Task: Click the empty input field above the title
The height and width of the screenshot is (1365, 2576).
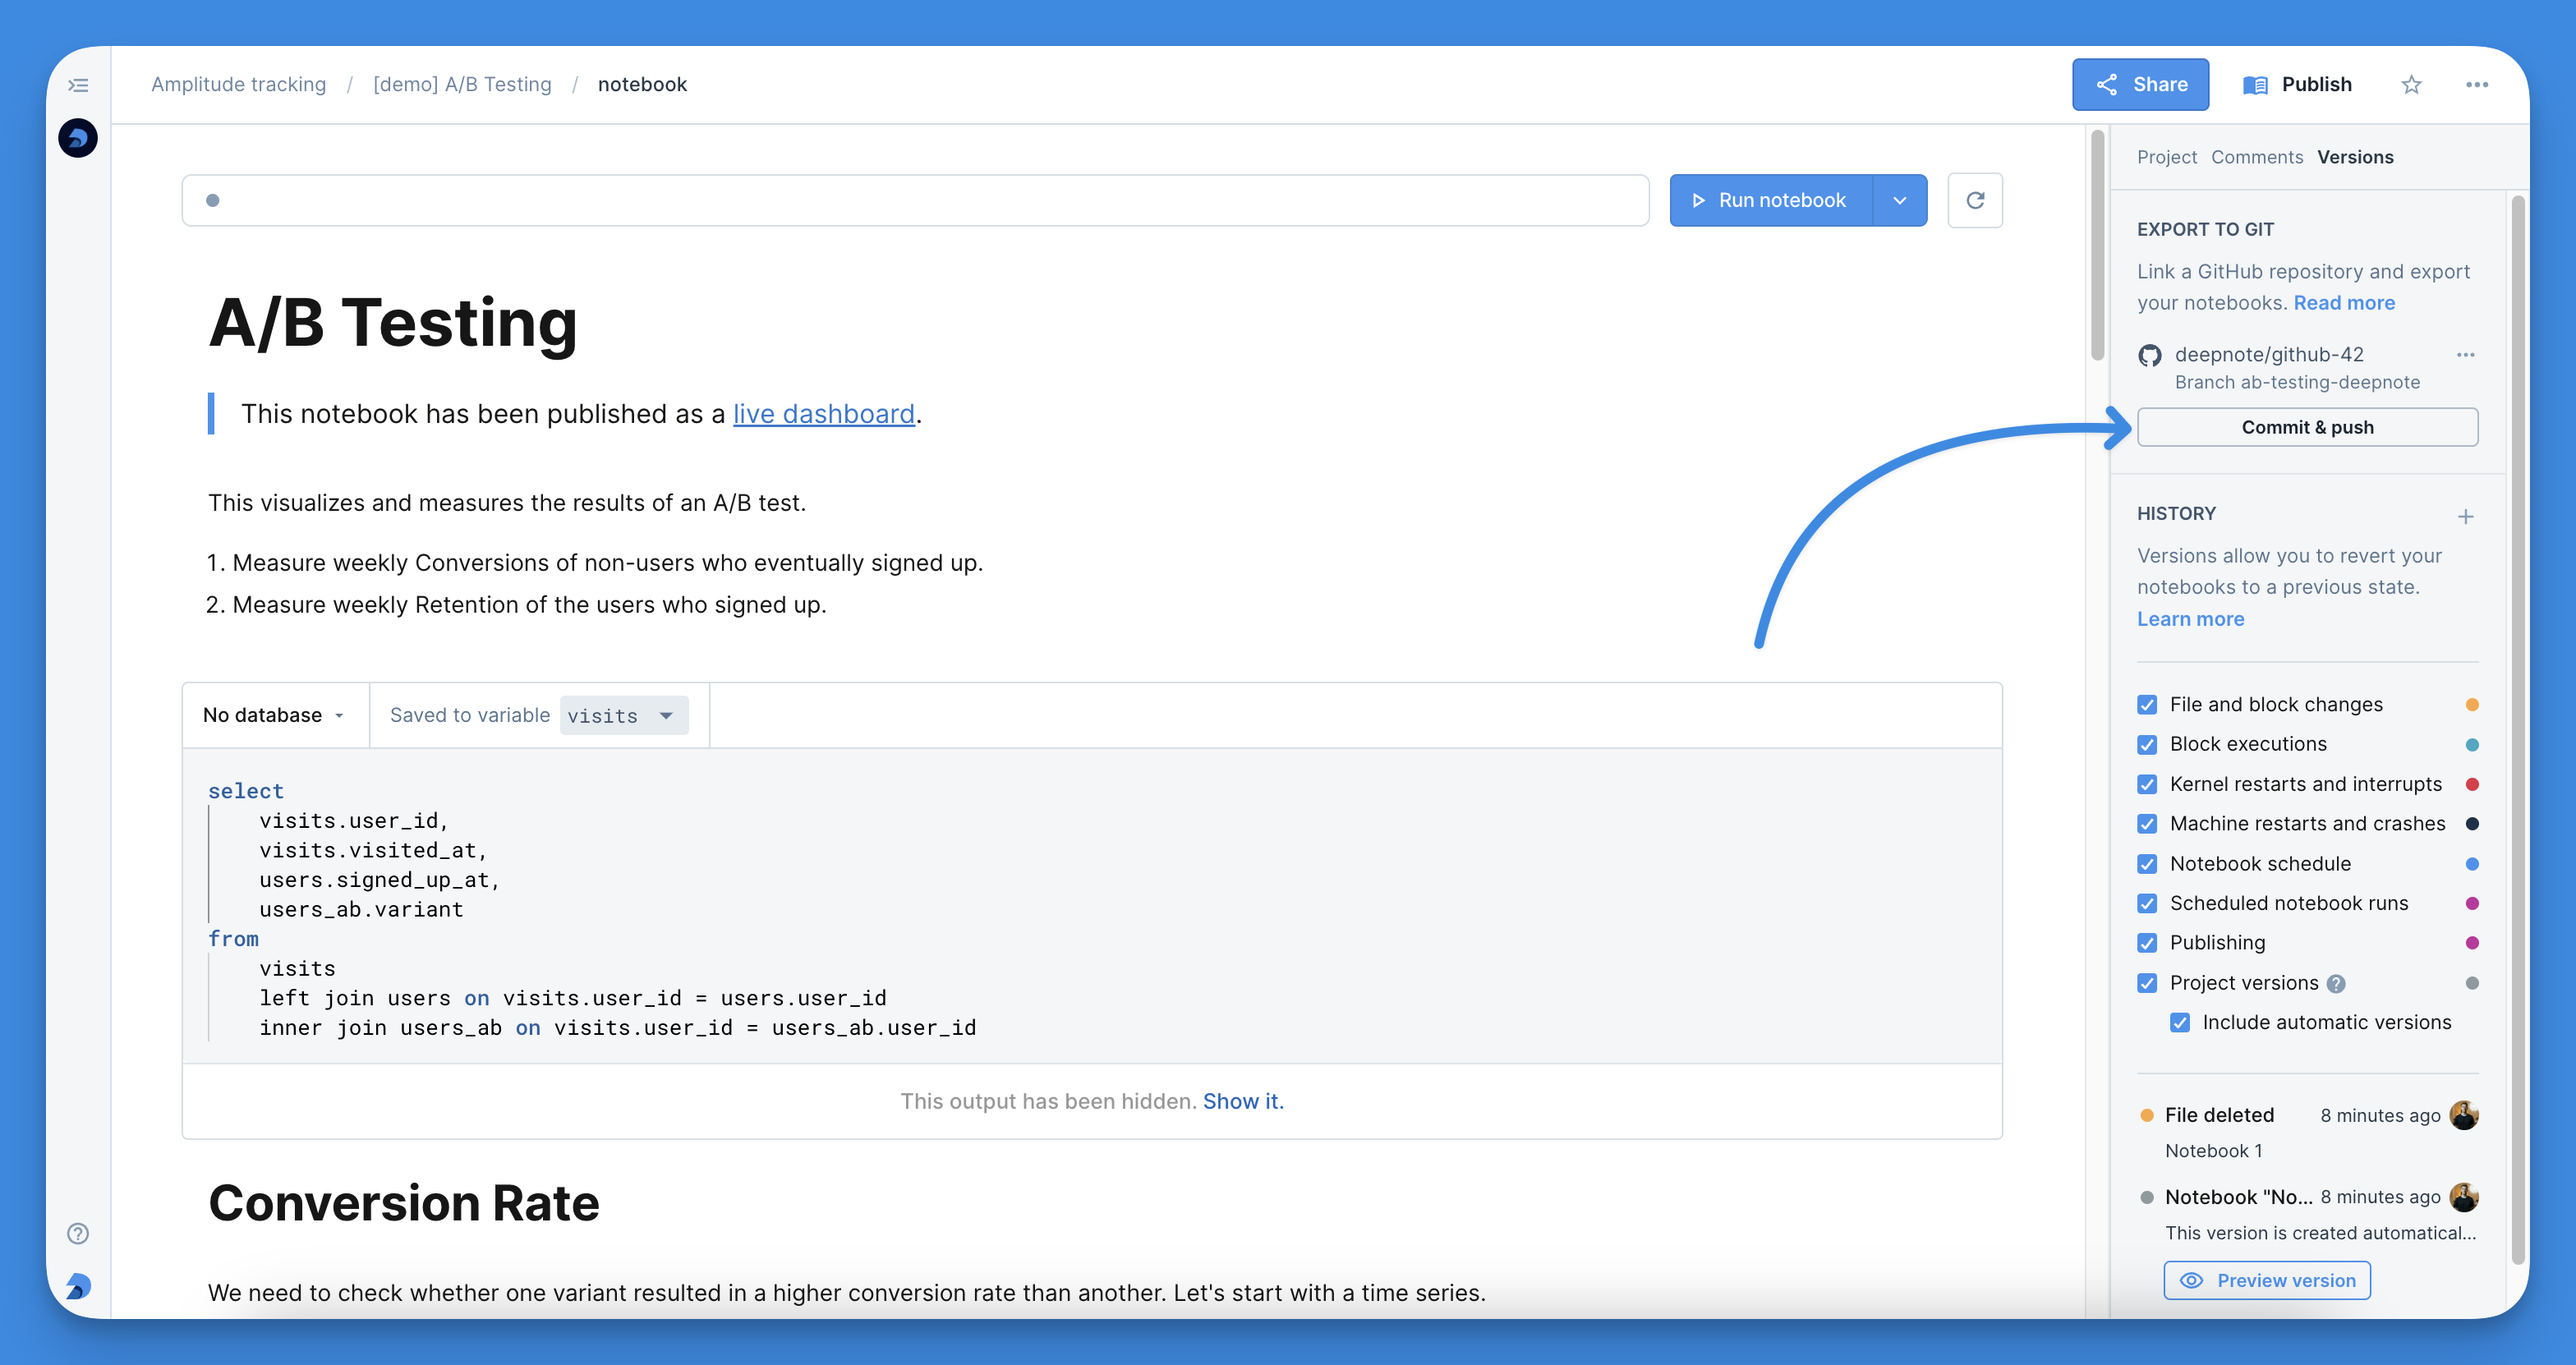Action: [x=915, y=200]
